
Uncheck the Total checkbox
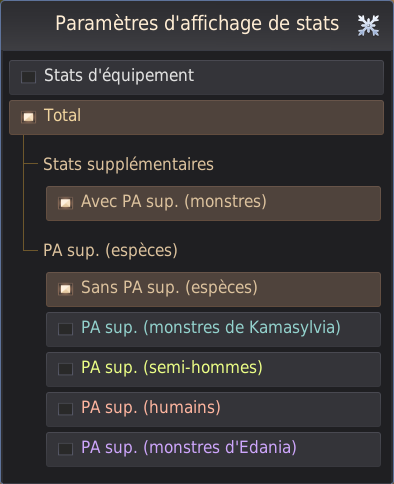(28, 117)
